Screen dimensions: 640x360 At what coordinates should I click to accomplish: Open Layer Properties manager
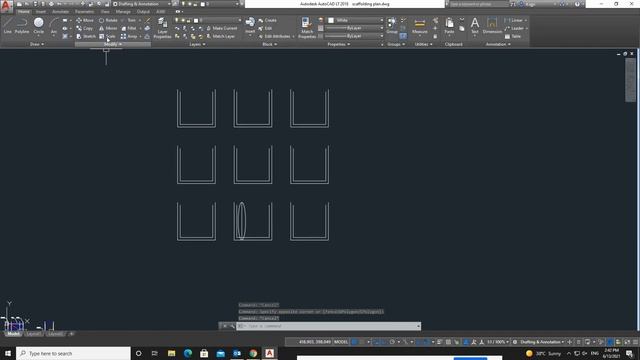click(x=162, y=28)
